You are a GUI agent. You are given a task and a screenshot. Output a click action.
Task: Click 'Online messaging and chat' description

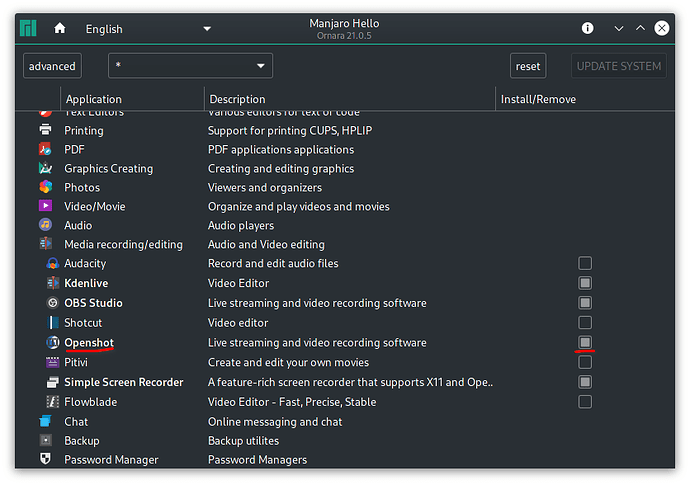click(275, 422)
